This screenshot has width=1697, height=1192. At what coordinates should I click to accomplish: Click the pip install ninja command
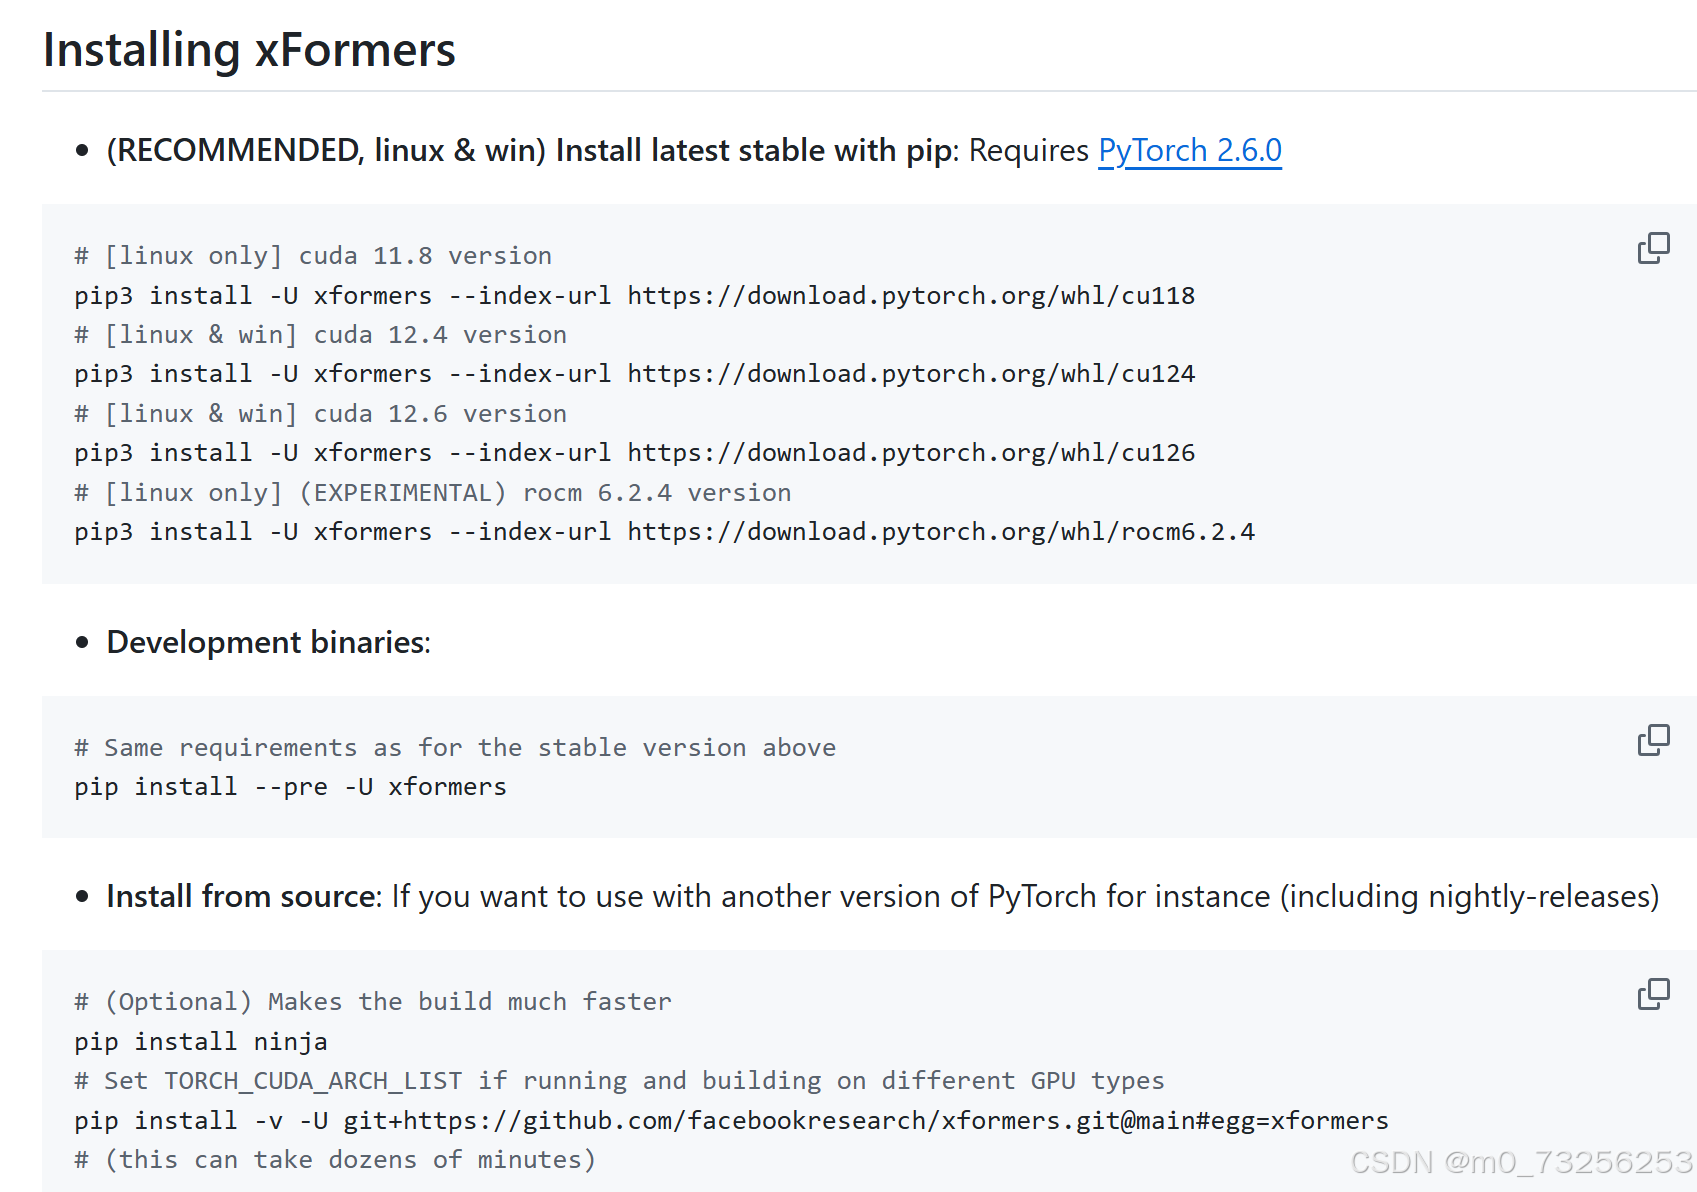point(200,1042)
